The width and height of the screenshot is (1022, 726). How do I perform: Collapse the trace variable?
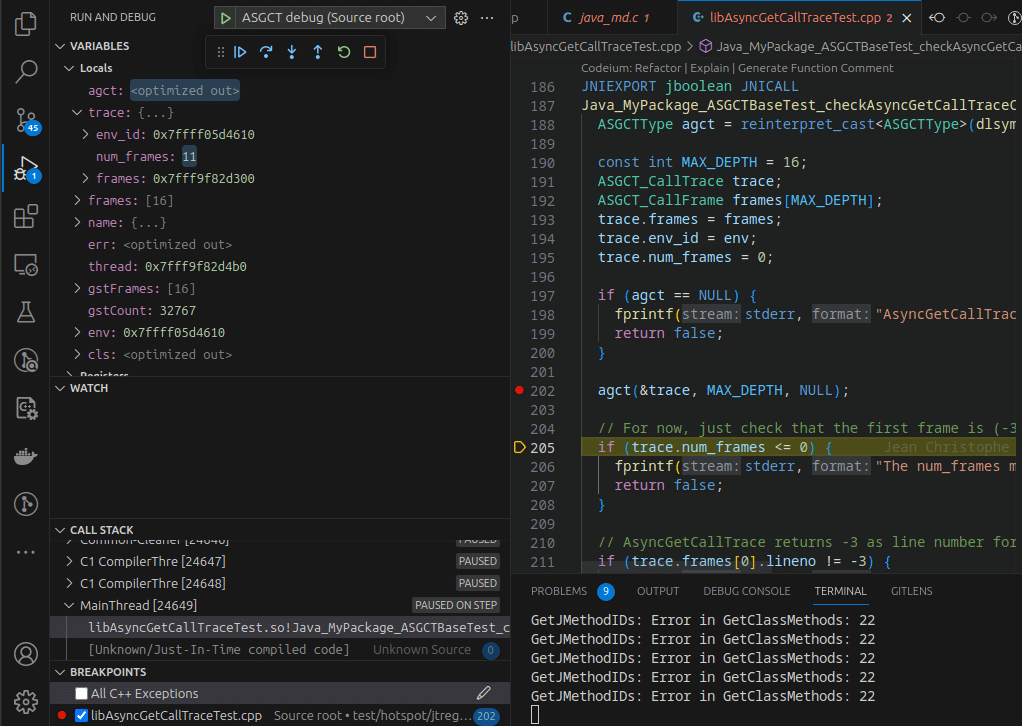pyautogui.click(x=77, y=113)
